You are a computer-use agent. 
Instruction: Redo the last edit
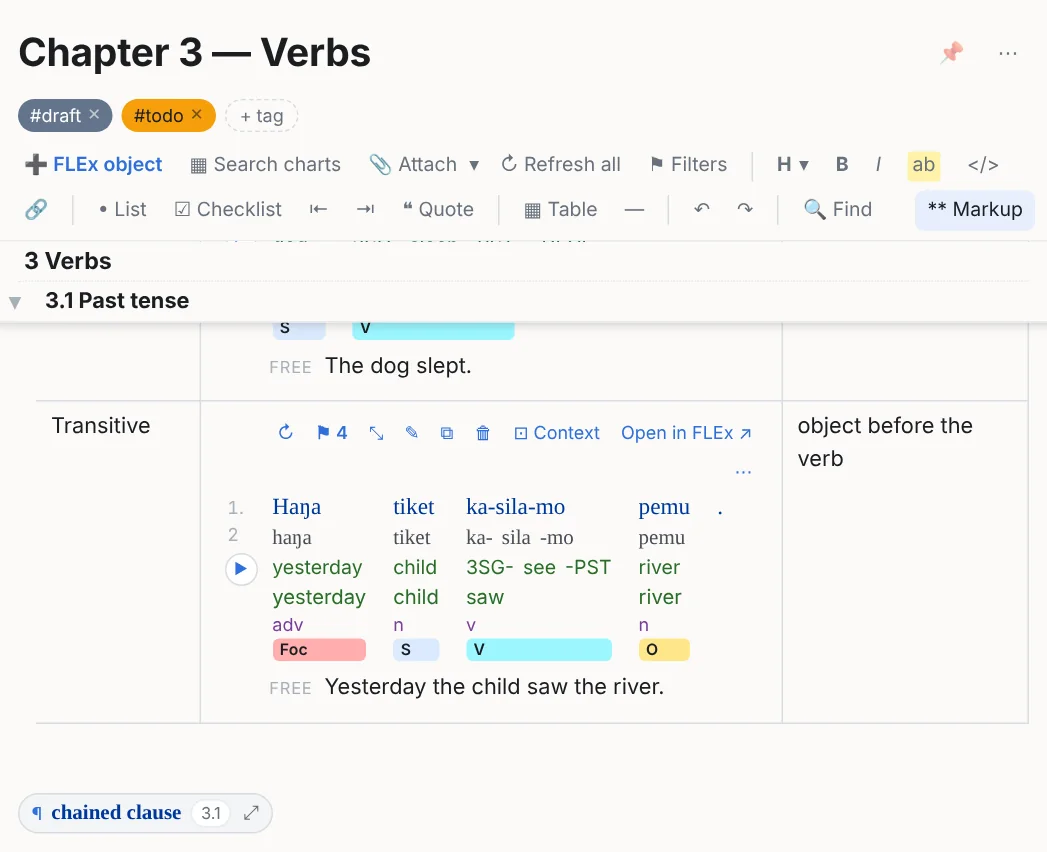coord(745,210)
